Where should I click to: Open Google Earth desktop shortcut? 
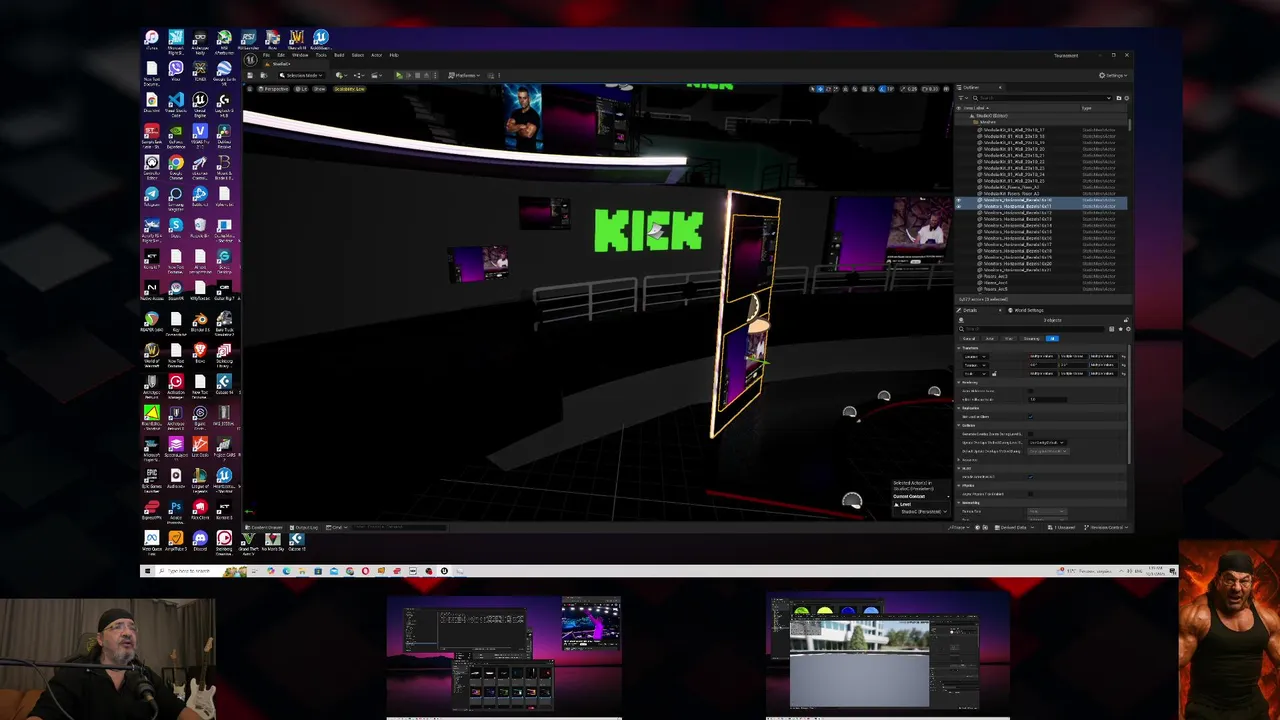pos(224,70)
